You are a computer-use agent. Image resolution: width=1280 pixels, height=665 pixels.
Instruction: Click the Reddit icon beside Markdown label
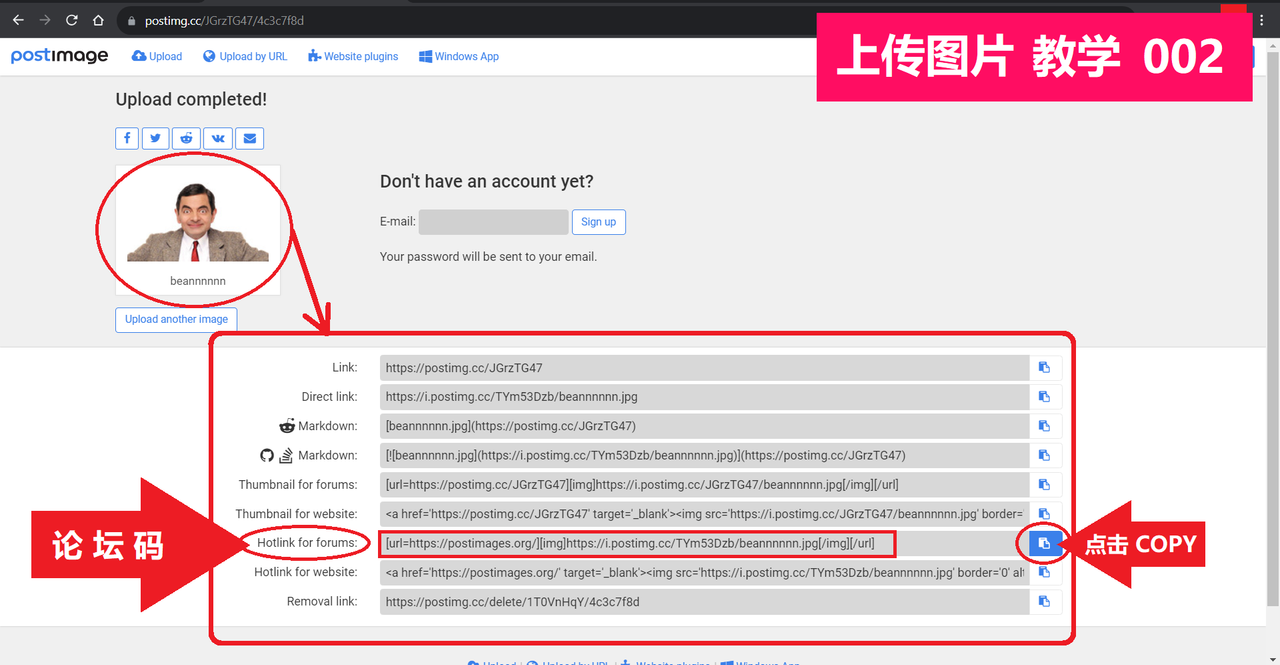[288, 426]
